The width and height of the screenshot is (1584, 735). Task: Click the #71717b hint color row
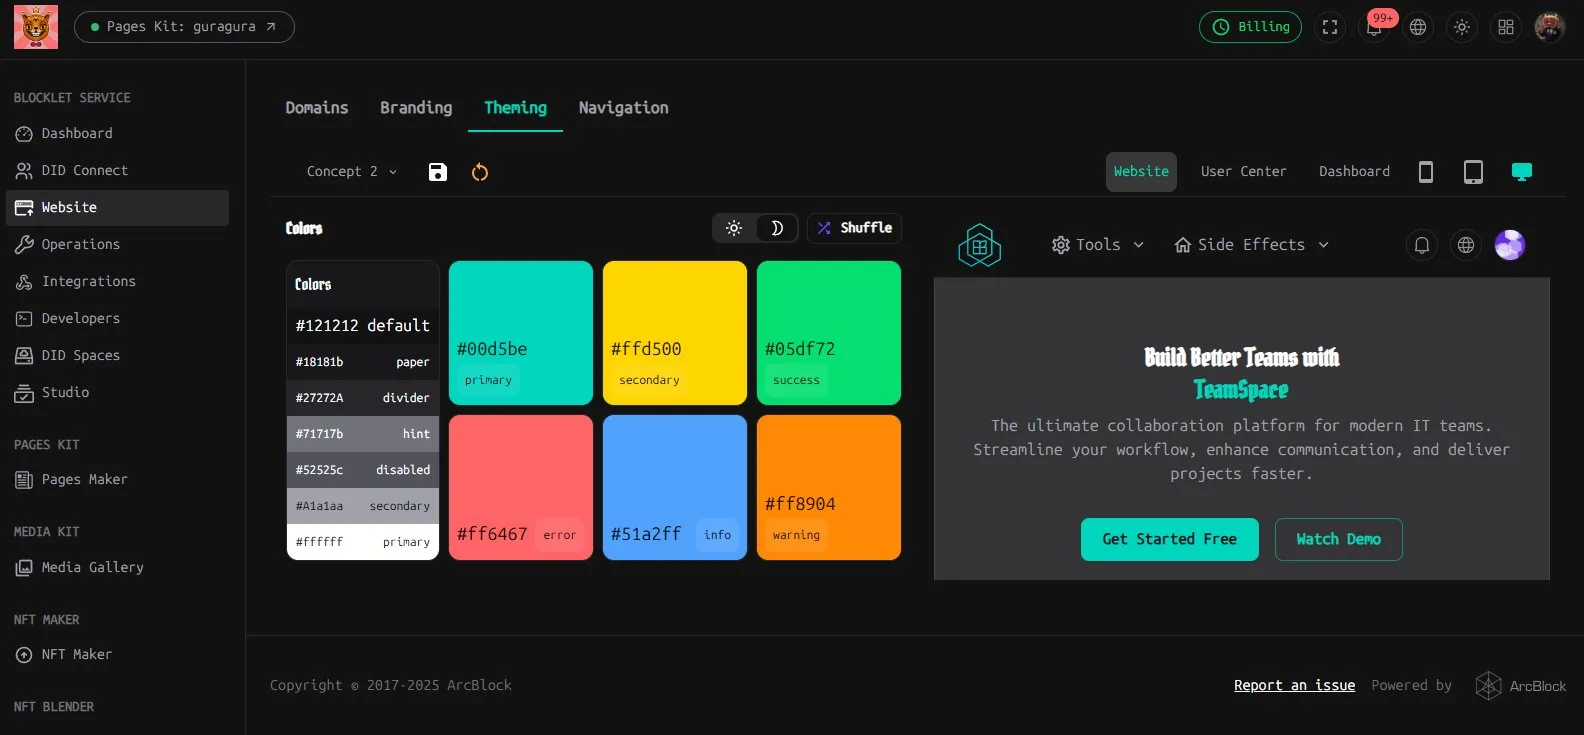363,434
